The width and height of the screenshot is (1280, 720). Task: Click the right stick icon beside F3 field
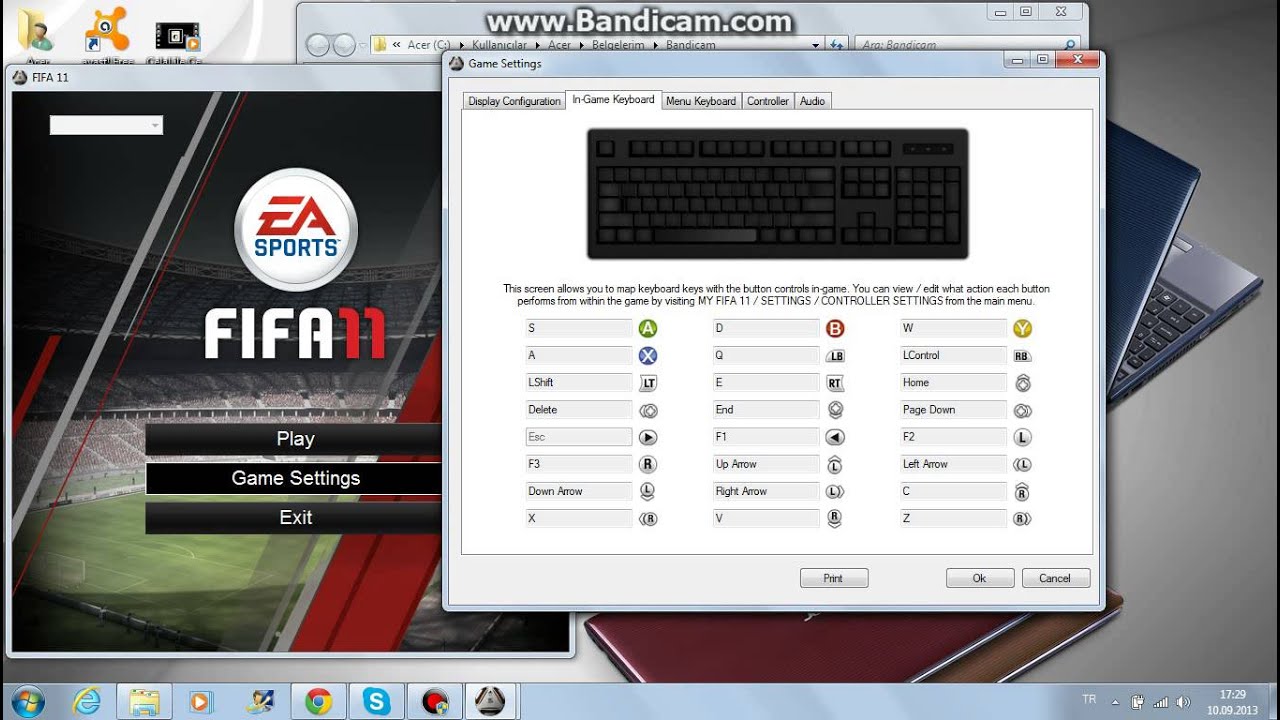coord(648,464)
